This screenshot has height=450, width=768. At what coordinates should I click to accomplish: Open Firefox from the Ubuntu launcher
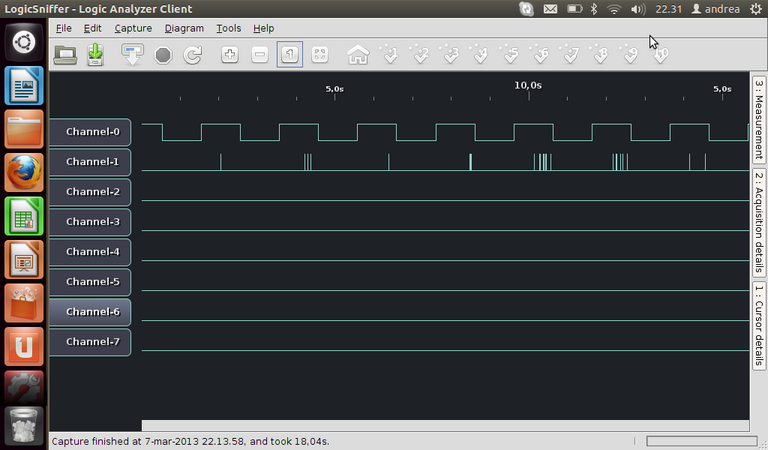click(x=24, y=171)
